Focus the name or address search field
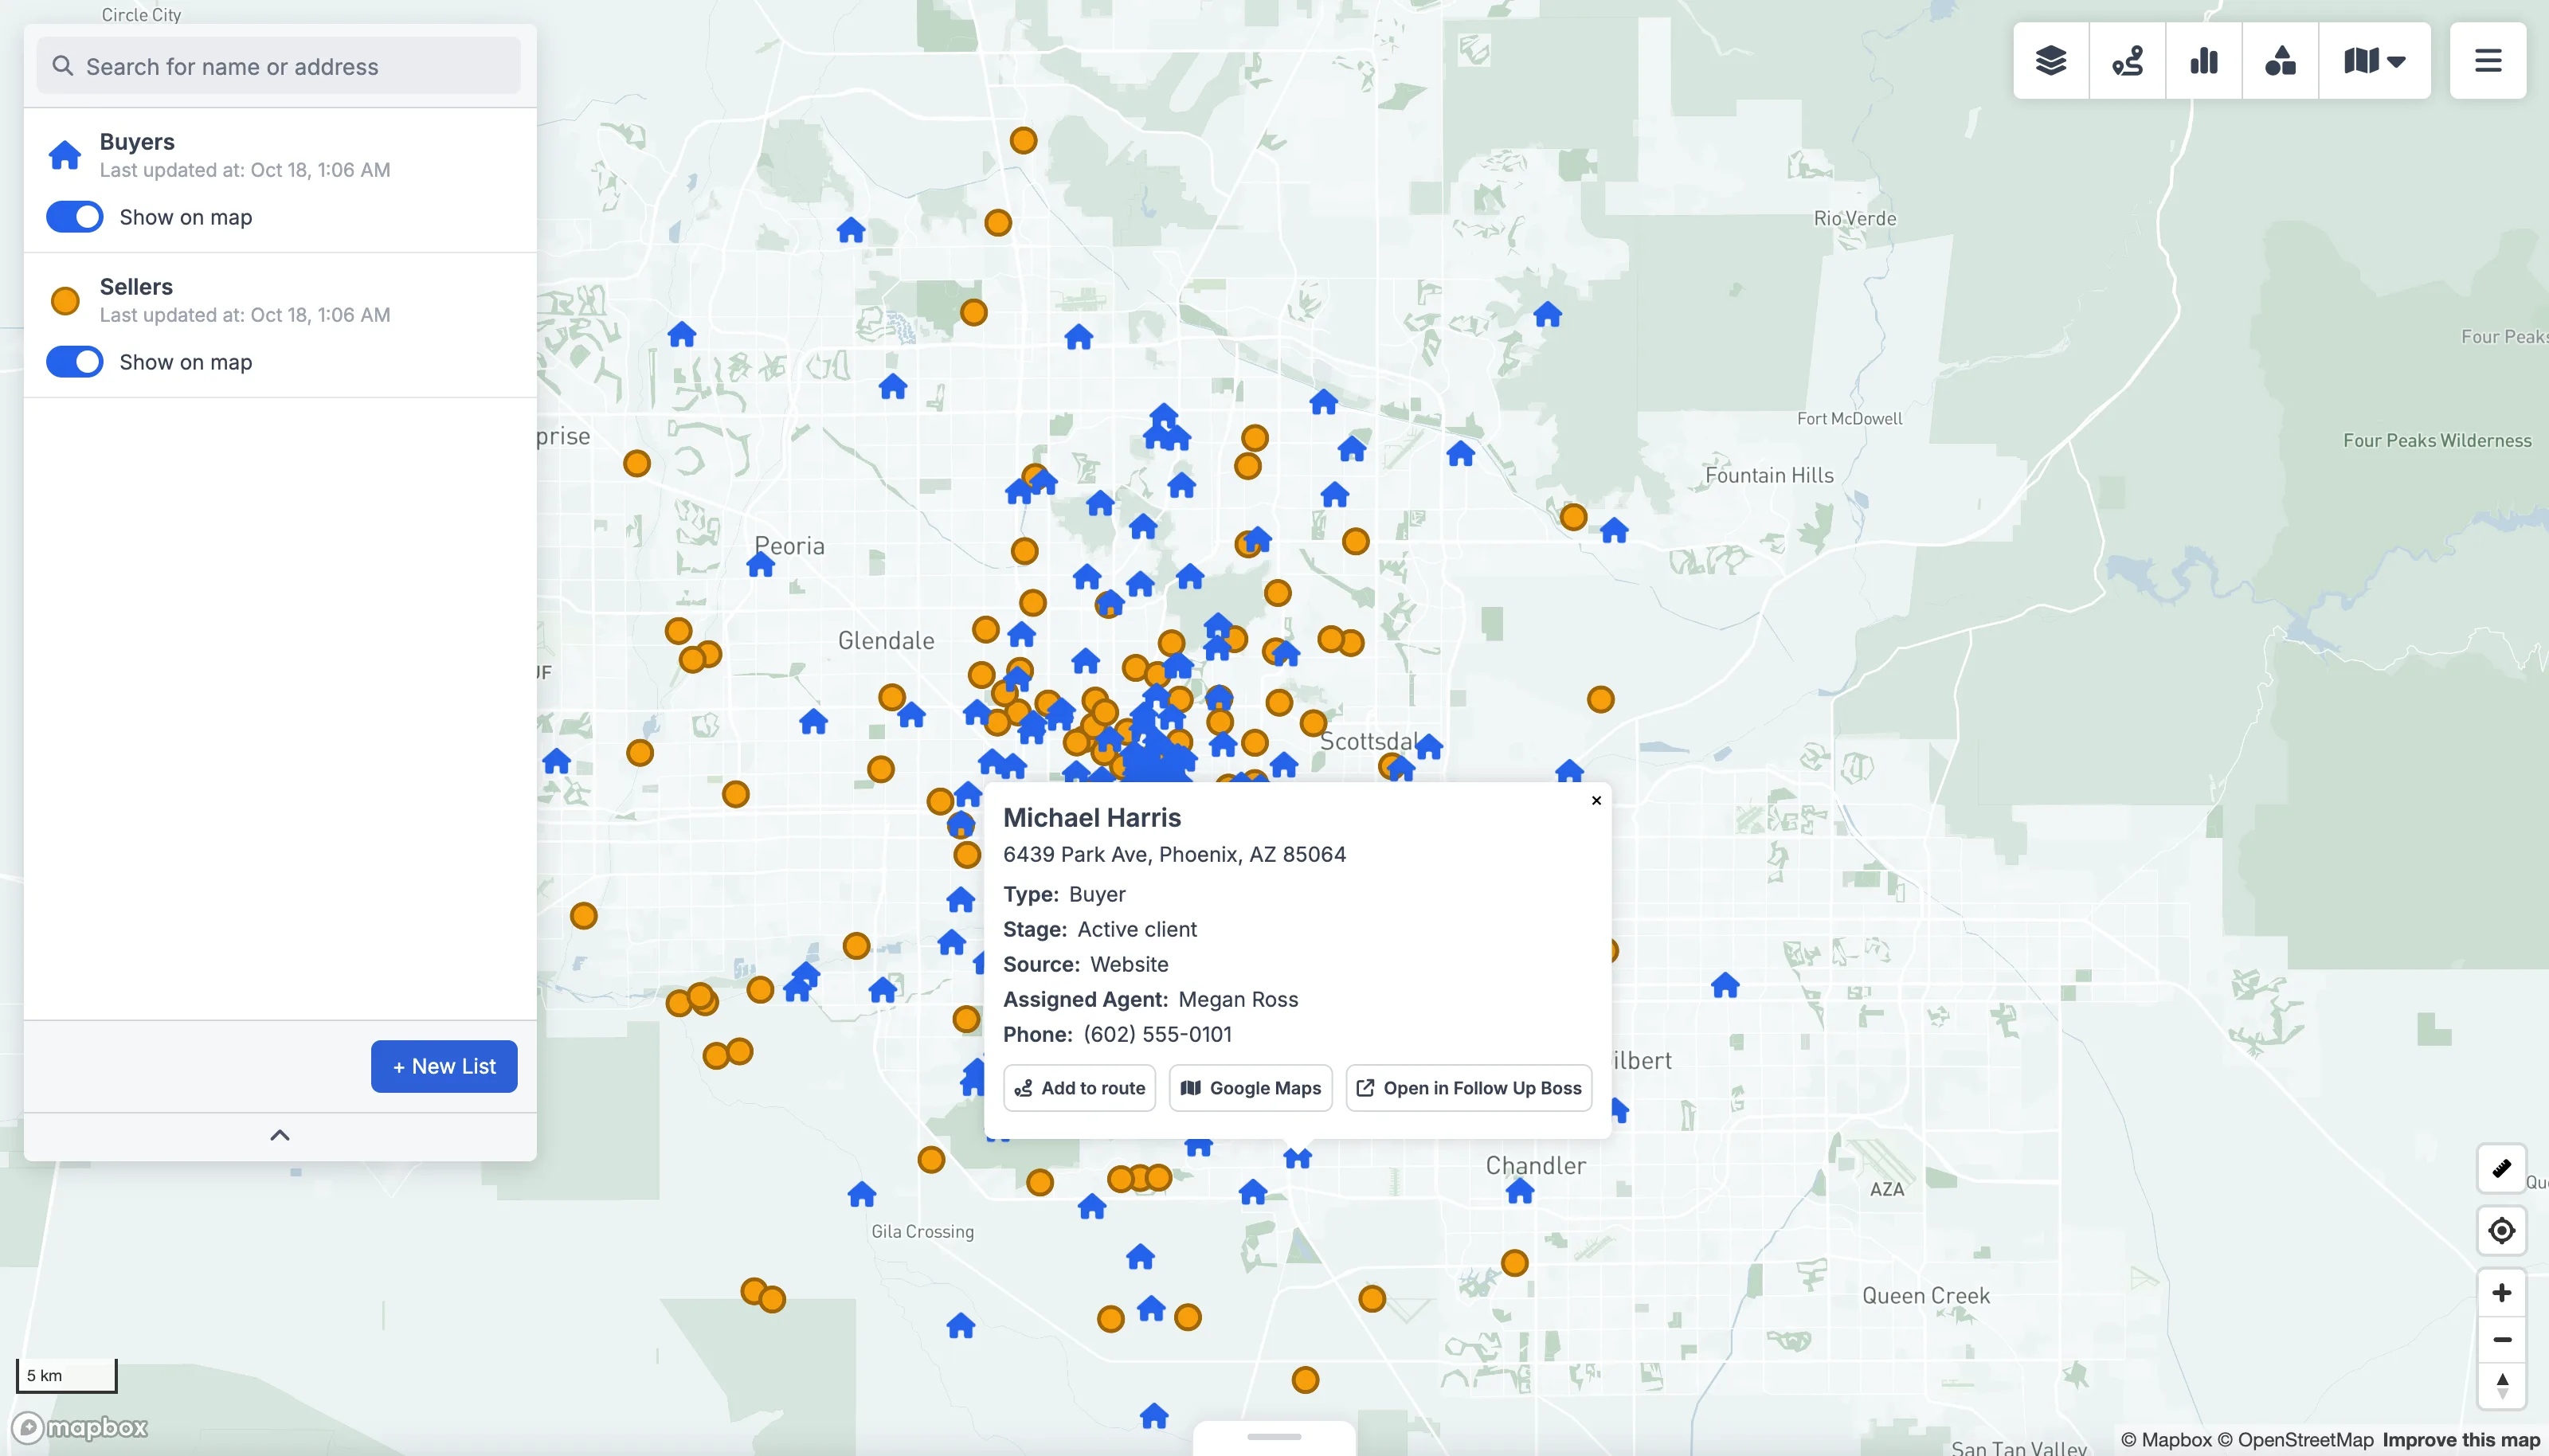 pyautogui.click(x=279, y=66)
